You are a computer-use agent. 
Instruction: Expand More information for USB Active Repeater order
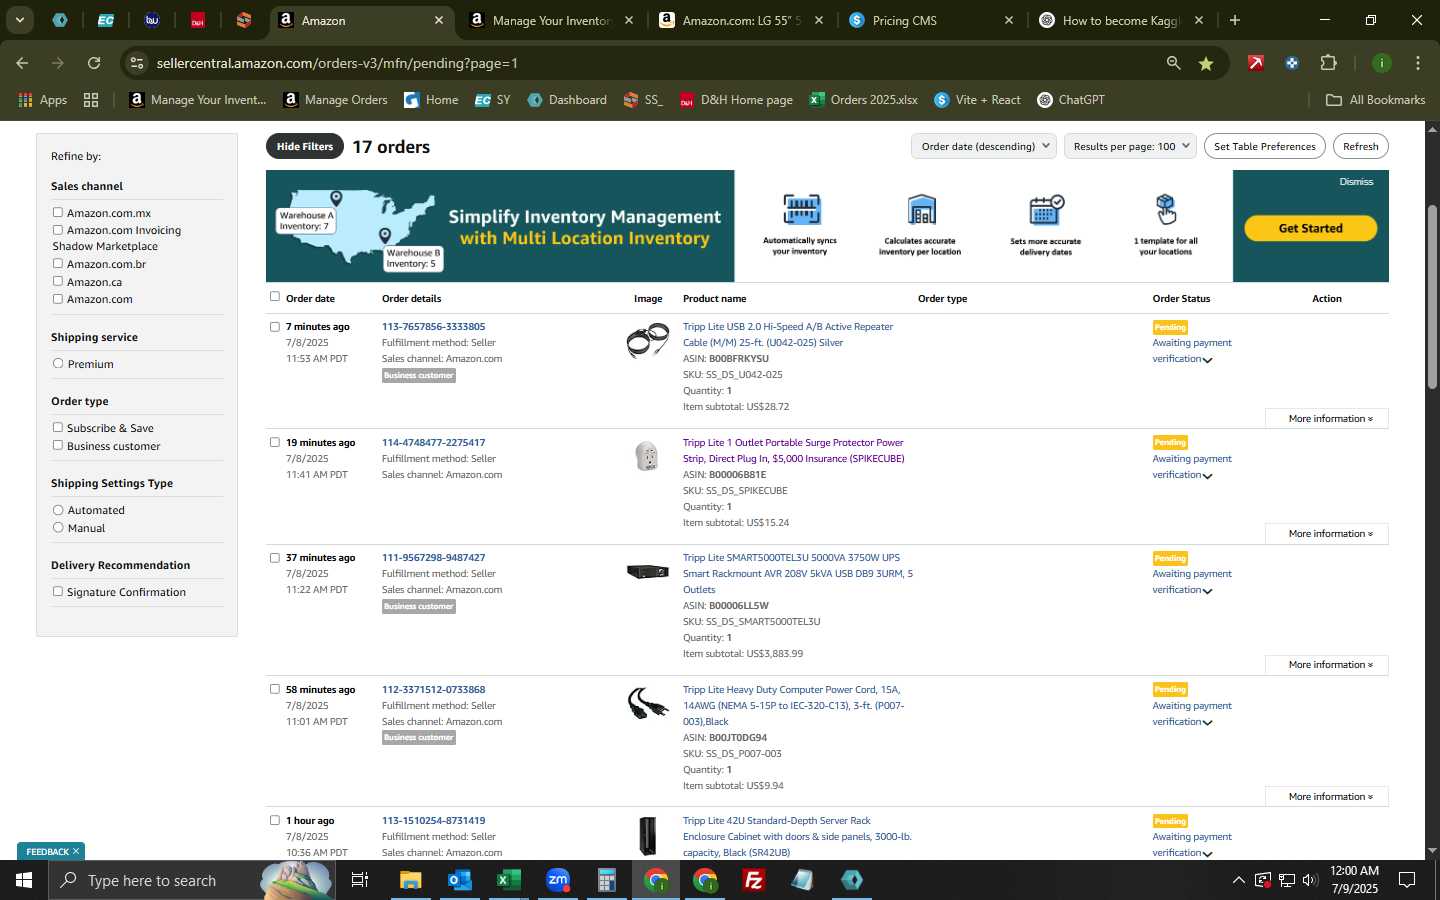(x=1328, y=418)
